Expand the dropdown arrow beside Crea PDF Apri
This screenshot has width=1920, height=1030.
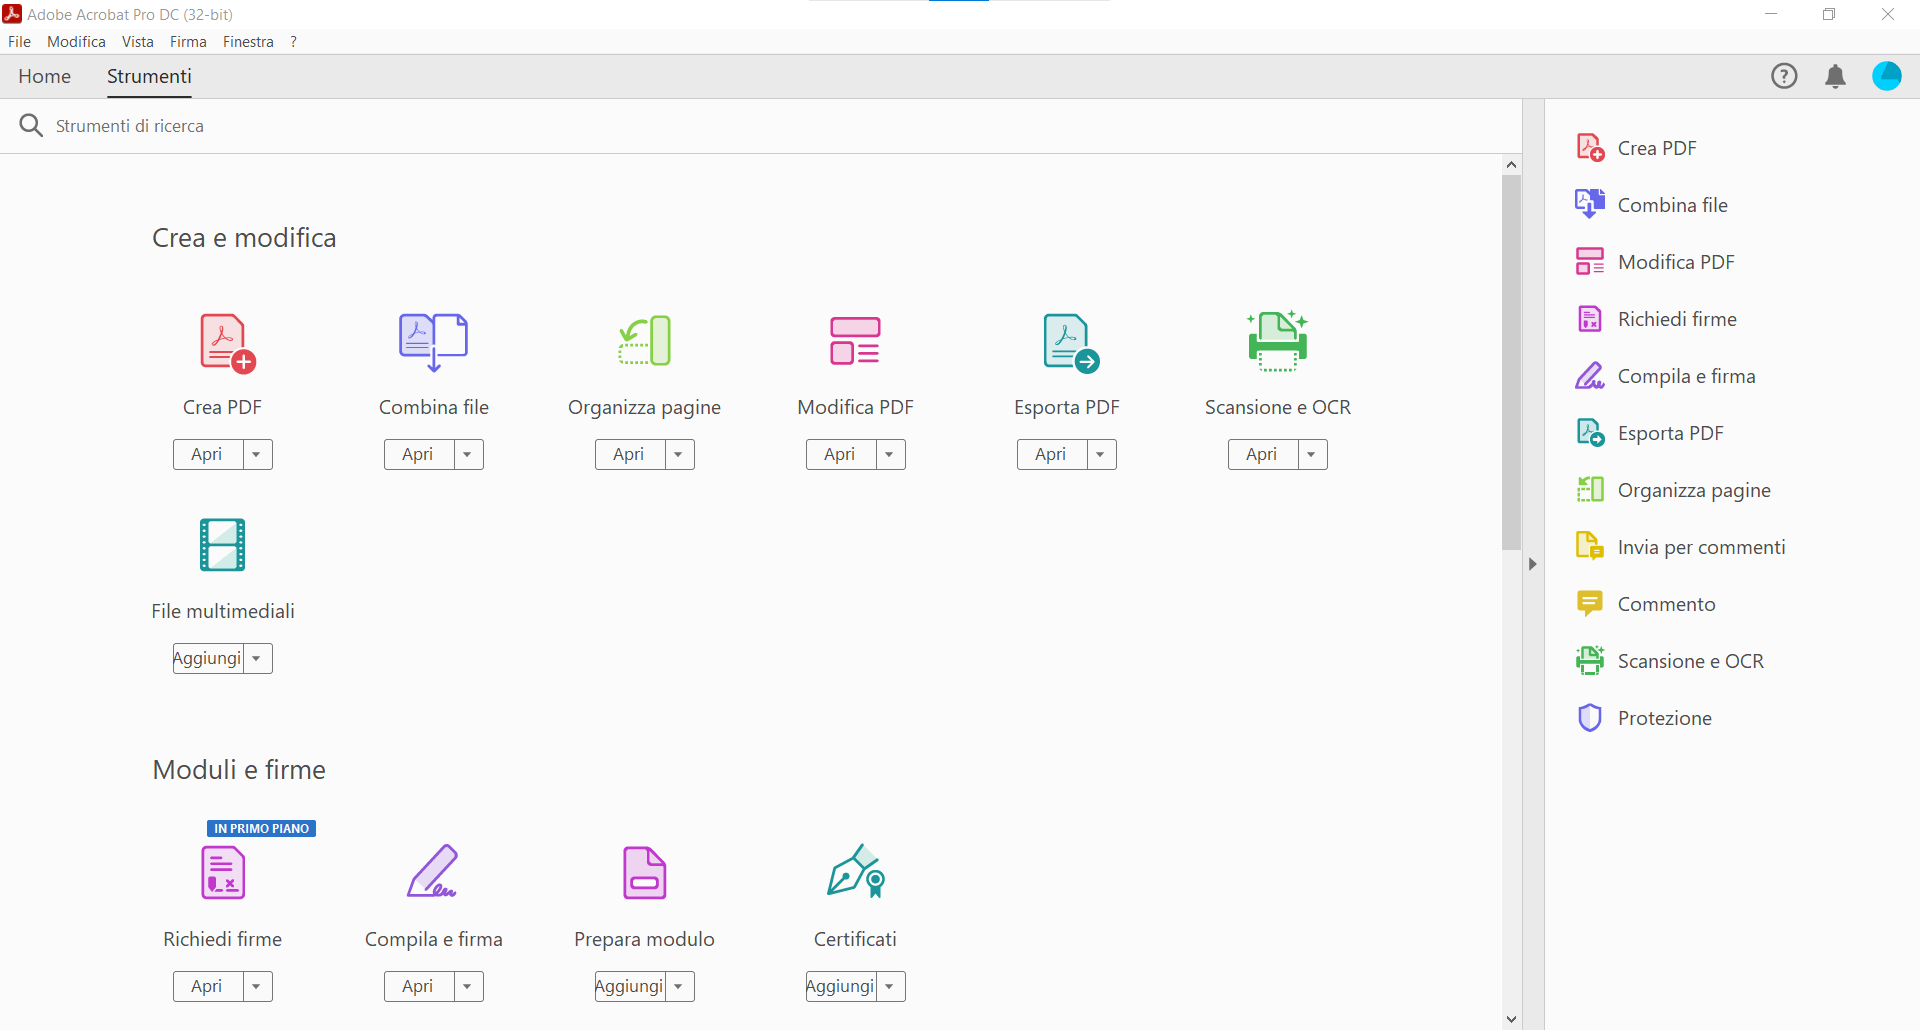[257, 455]
